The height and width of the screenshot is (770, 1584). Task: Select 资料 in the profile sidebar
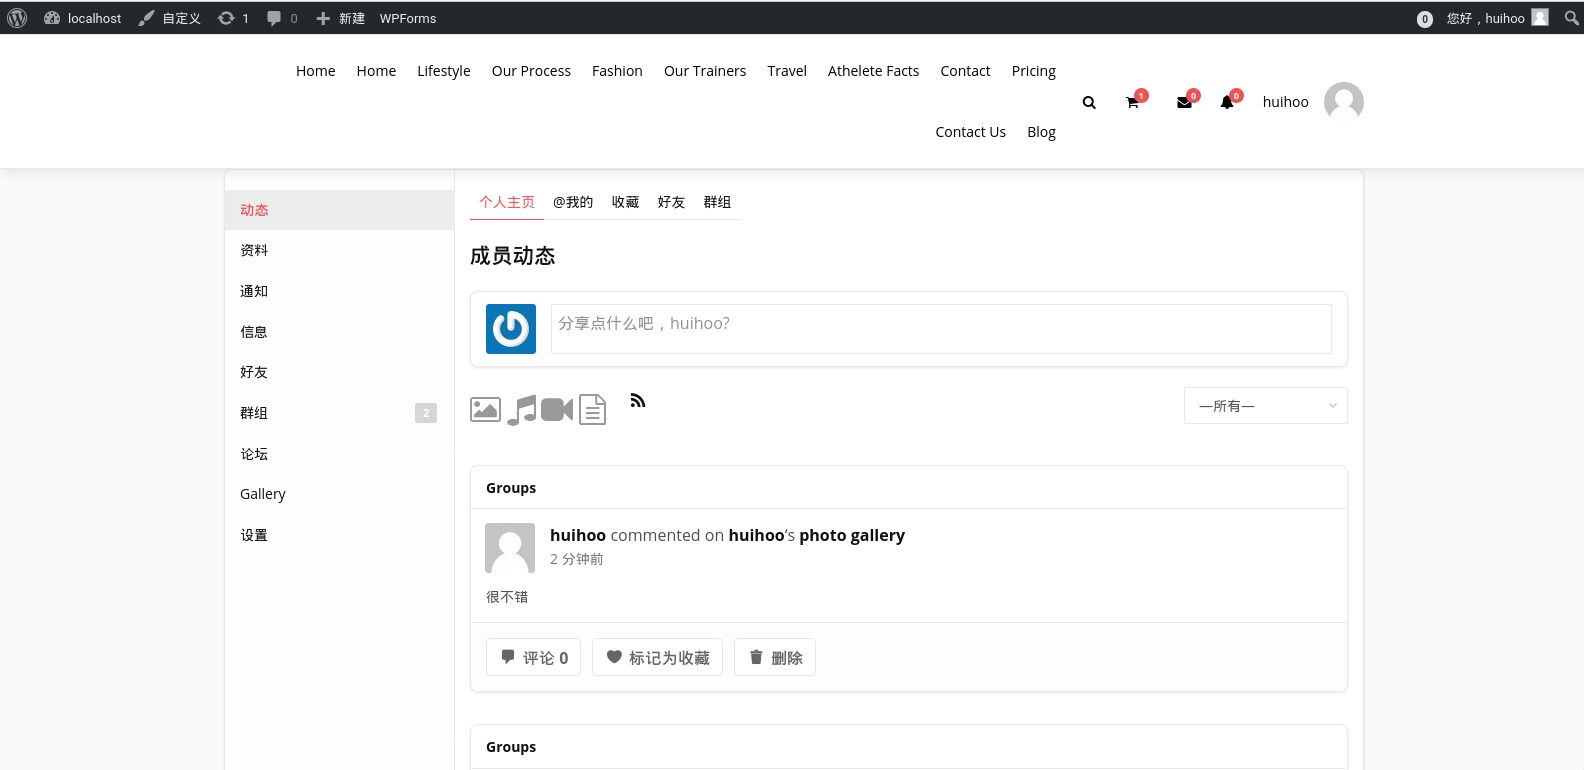254,250
